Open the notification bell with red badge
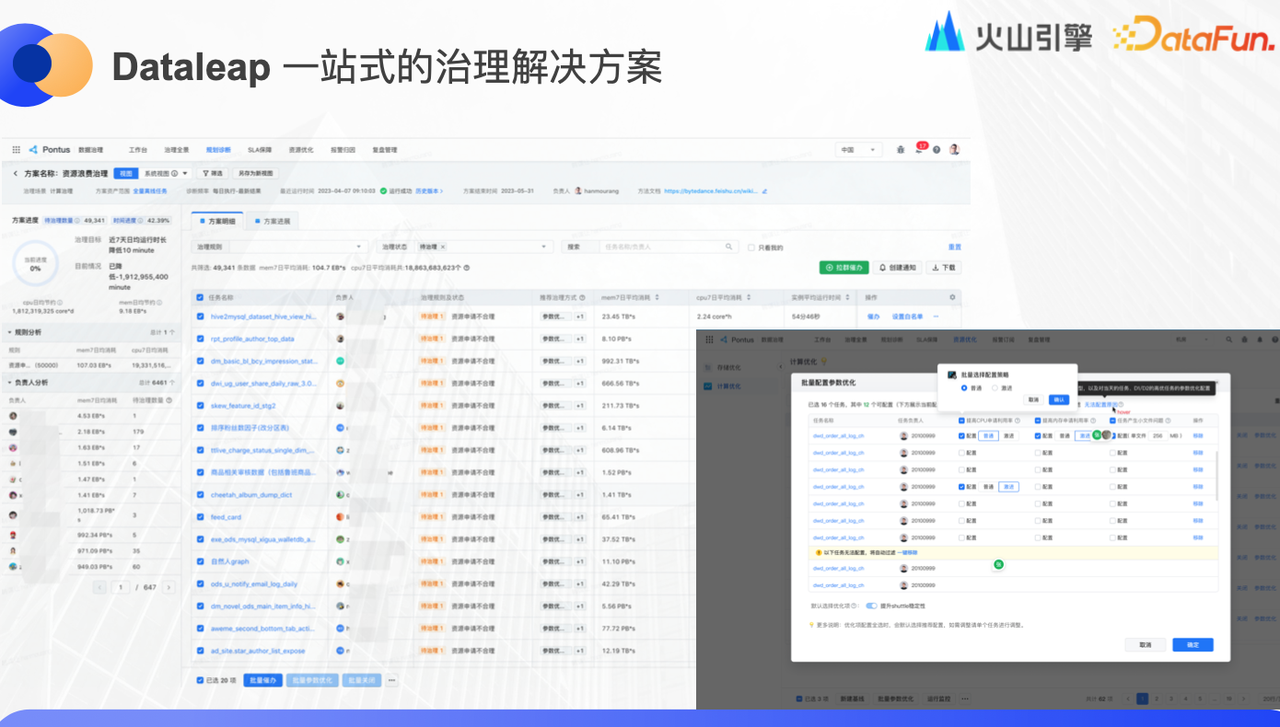This screenshot has width=1280, height=727. point(920,149)
